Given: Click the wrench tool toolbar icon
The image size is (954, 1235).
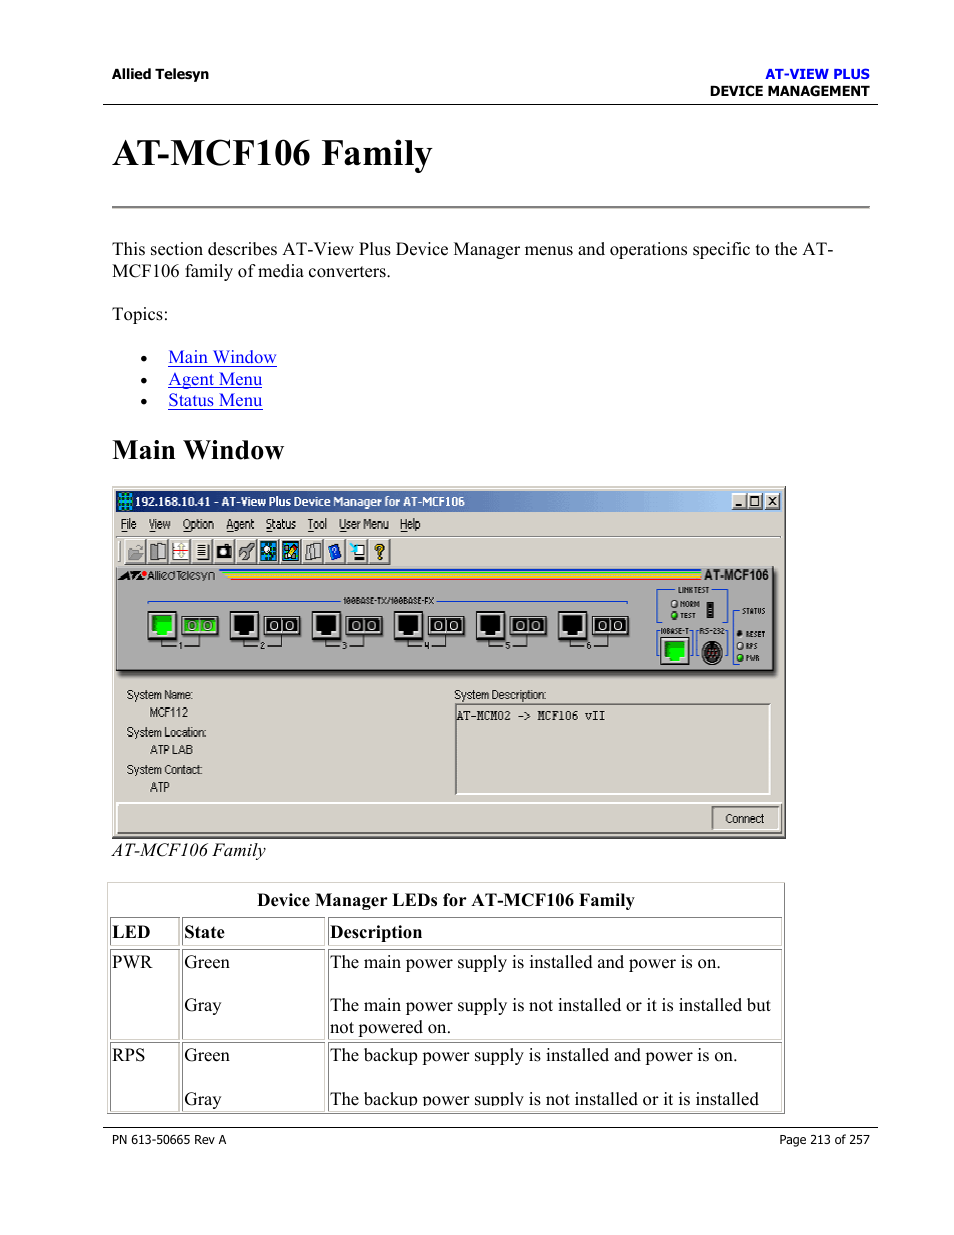Looking at the screenshot, I should pyautogui.click(x=246, y=551).
